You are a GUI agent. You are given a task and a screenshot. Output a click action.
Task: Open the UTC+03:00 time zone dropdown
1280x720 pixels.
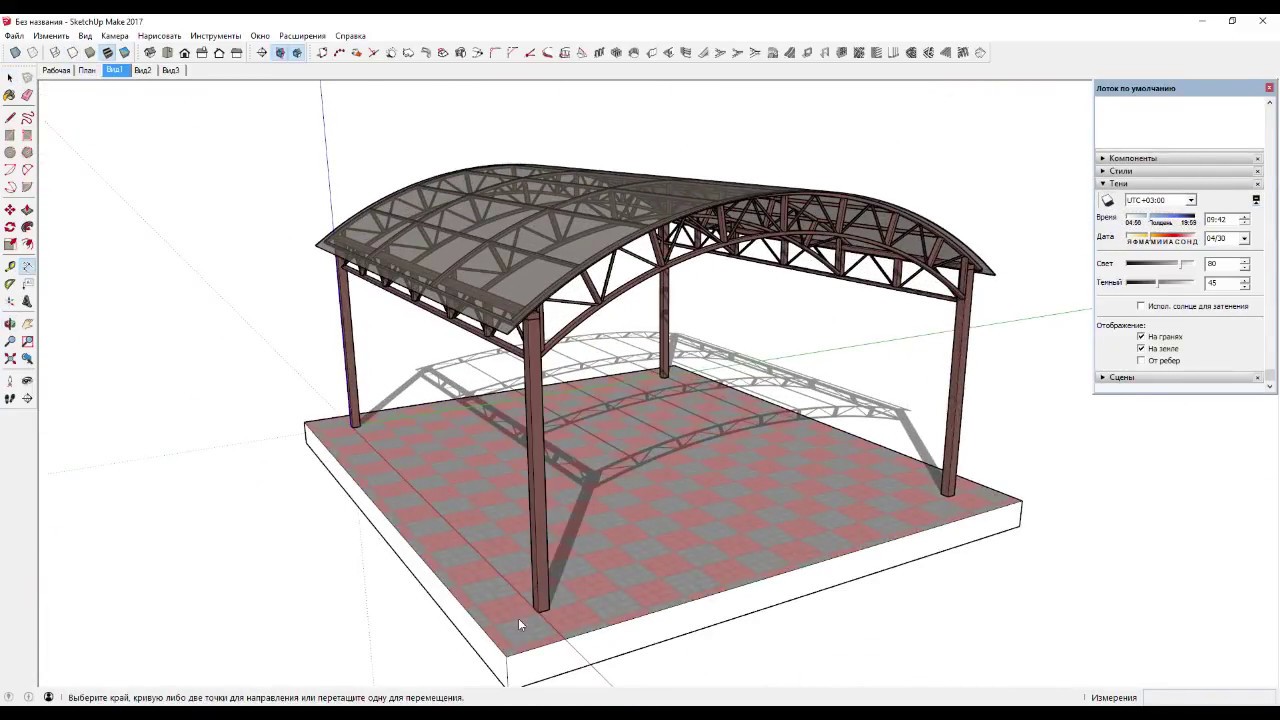pyautogui.click(x=1190, y=200)
